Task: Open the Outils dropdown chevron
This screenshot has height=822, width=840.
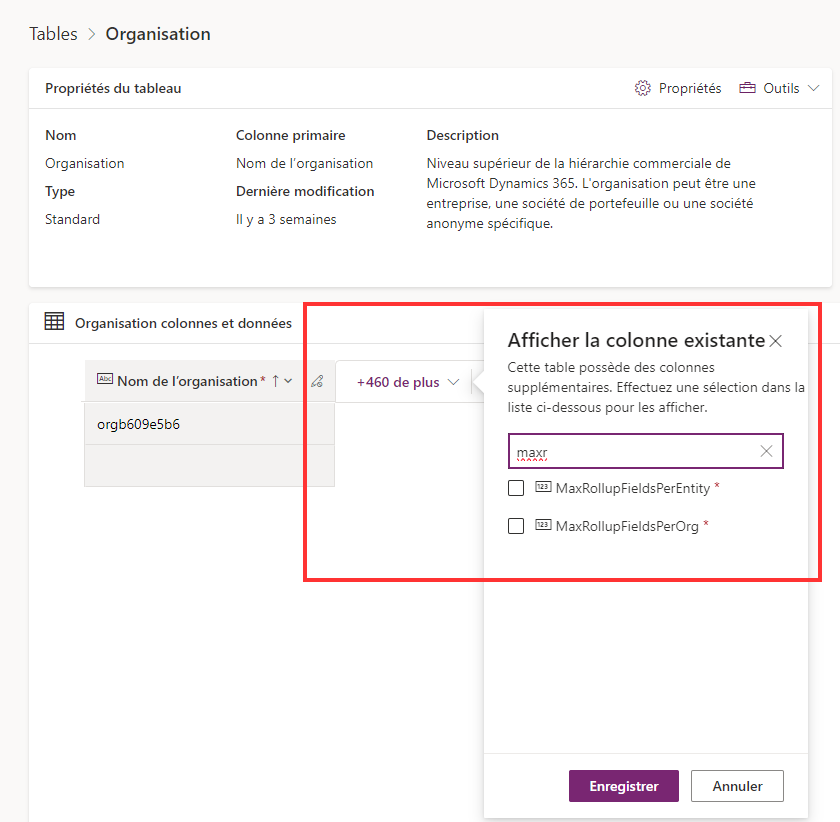Action: pos(815,88)
